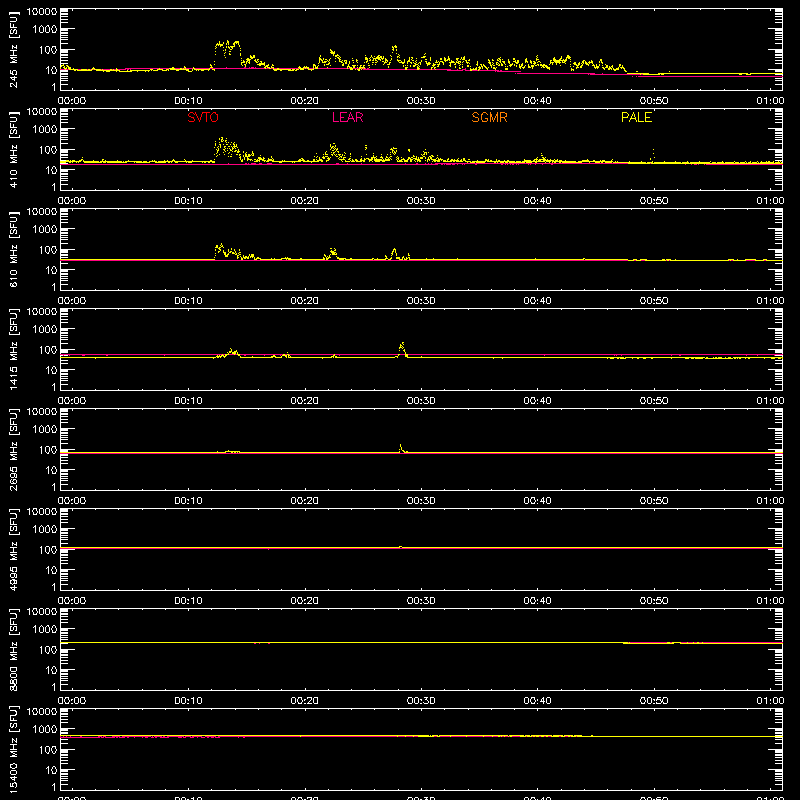This screenshot has width=800, height=800.
Task: Click the 100 tick label on 15400 MHz axis
Action: click(x=48, y=749)
